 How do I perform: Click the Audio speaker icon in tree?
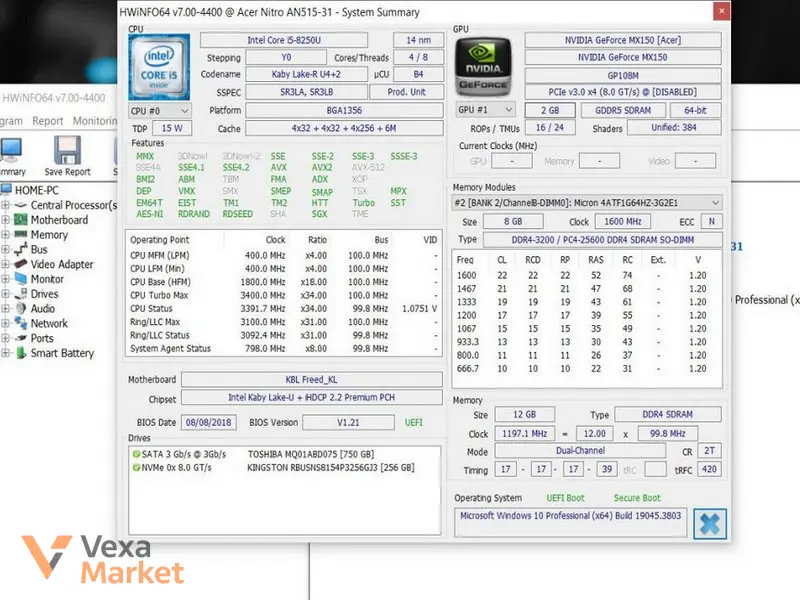[20, 308]
